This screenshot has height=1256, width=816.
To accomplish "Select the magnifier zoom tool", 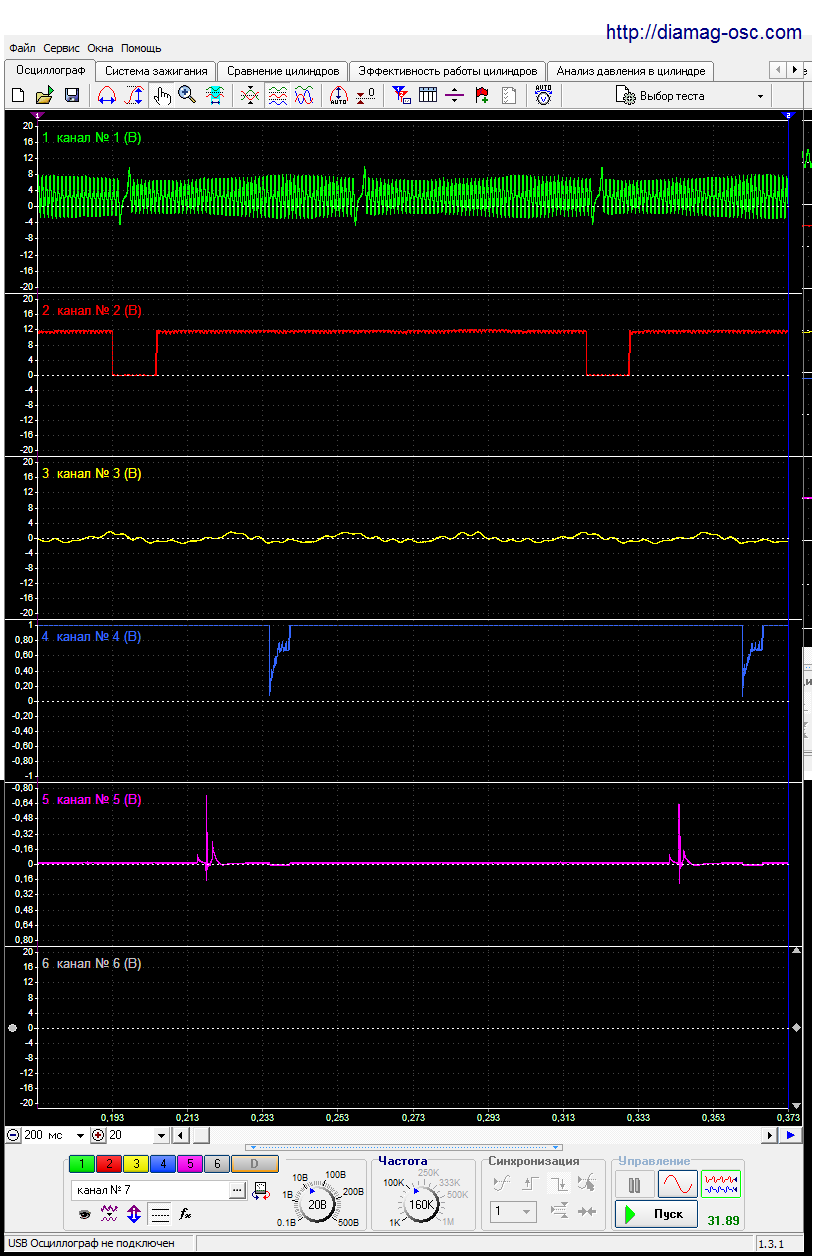I will (x=187, y=96).
